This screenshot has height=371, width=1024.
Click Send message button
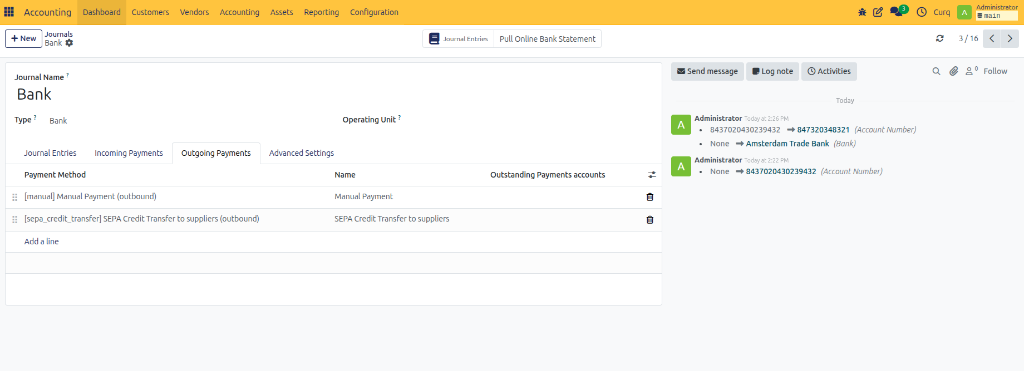pyautogui.click(x=707, y=71)
